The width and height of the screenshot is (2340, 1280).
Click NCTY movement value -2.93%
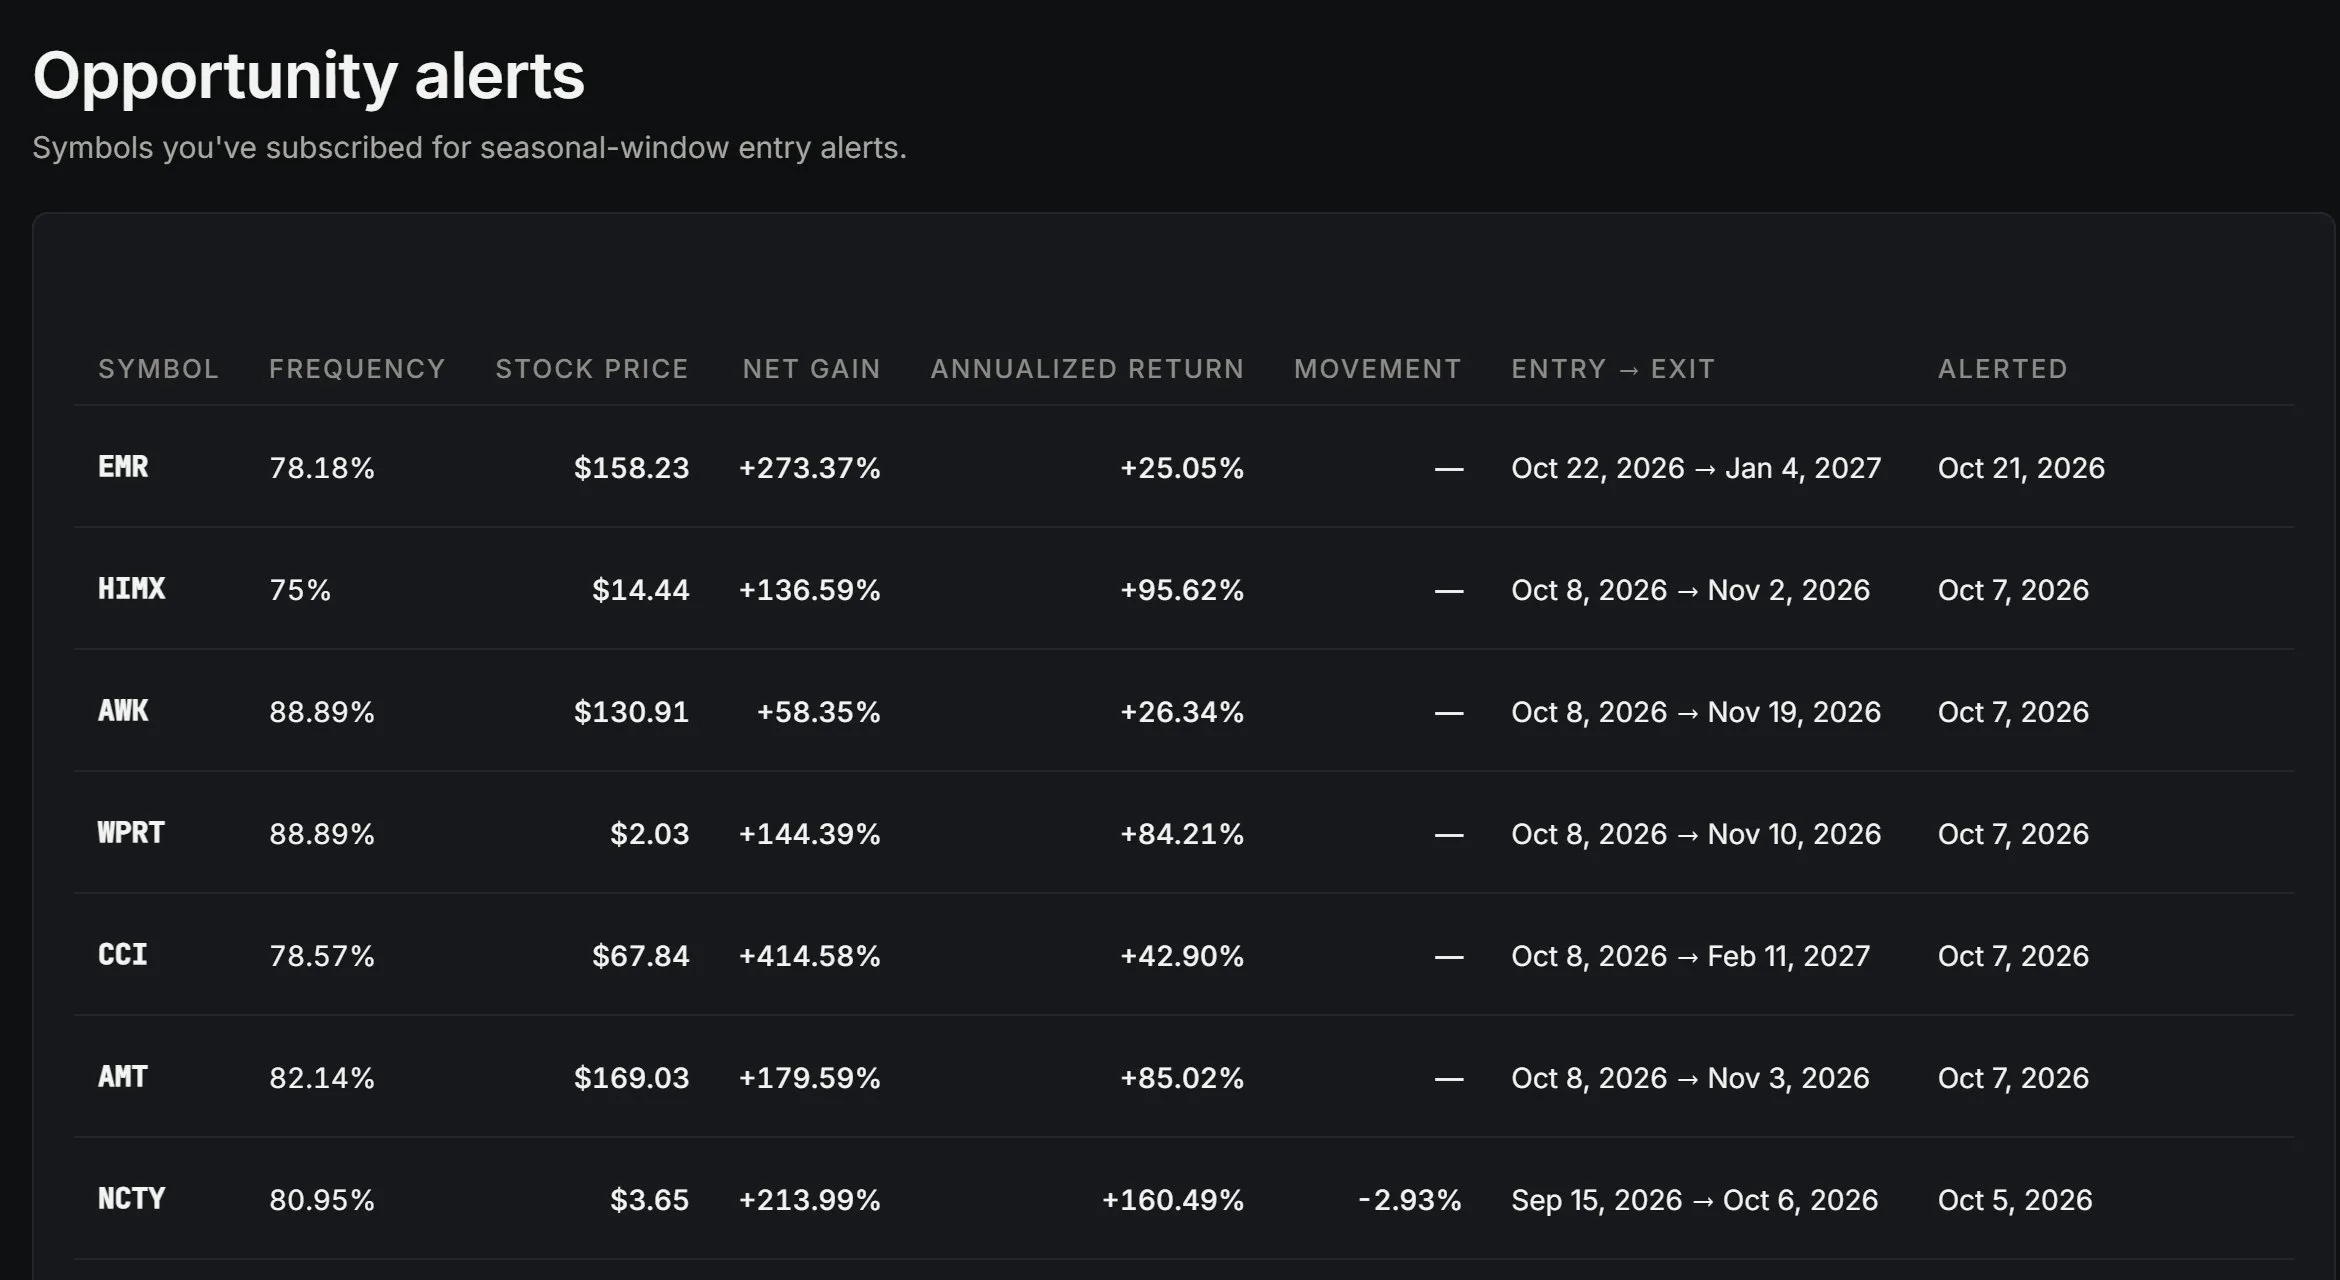coord(1410,1200)
